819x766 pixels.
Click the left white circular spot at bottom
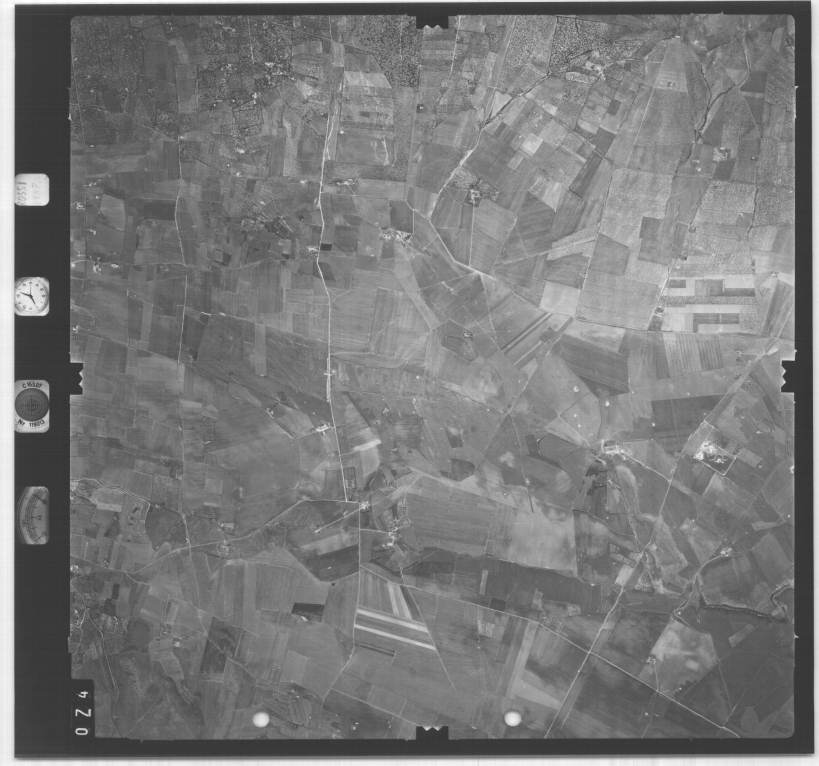(x=261, y=719)
